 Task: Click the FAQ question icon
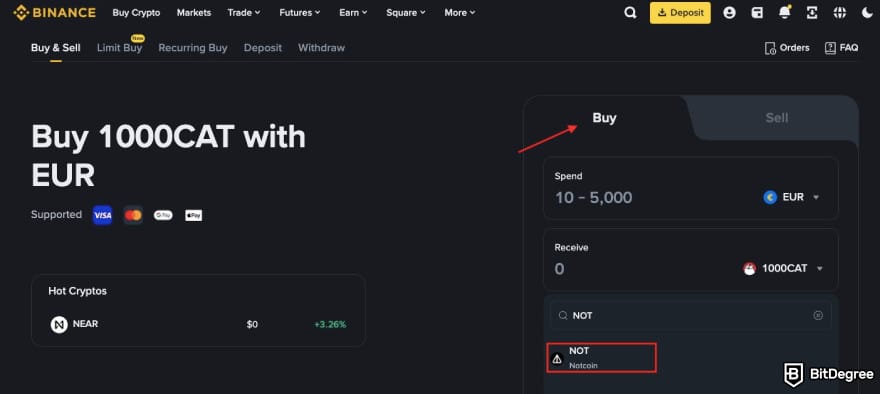pos(830,48)
